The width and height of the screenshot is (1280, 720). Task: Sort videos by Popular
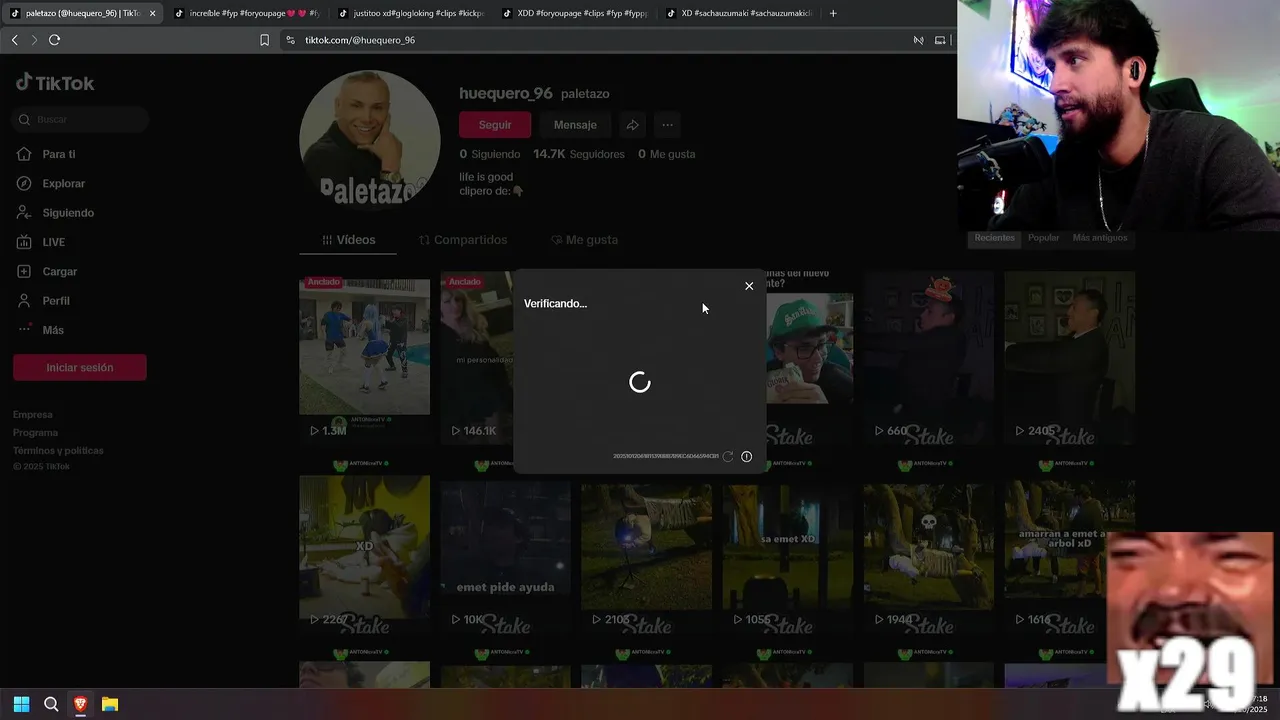[x=1043, y=238]
